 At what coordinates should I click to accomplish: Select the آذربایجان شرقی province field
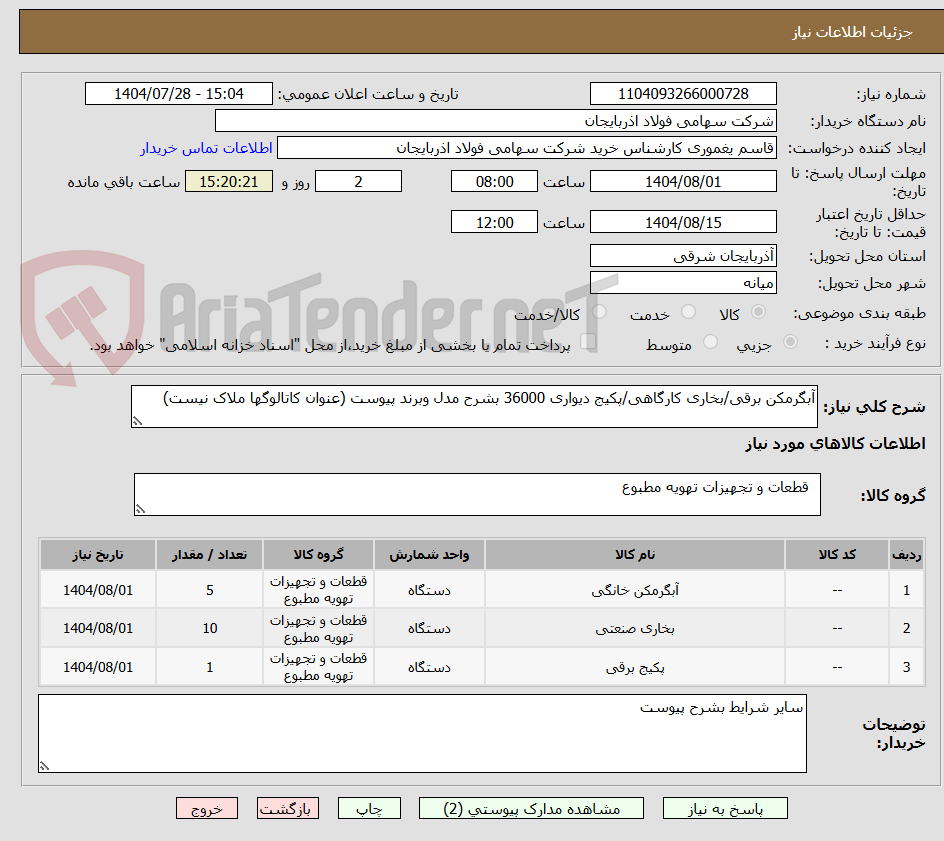coord(683,255)
